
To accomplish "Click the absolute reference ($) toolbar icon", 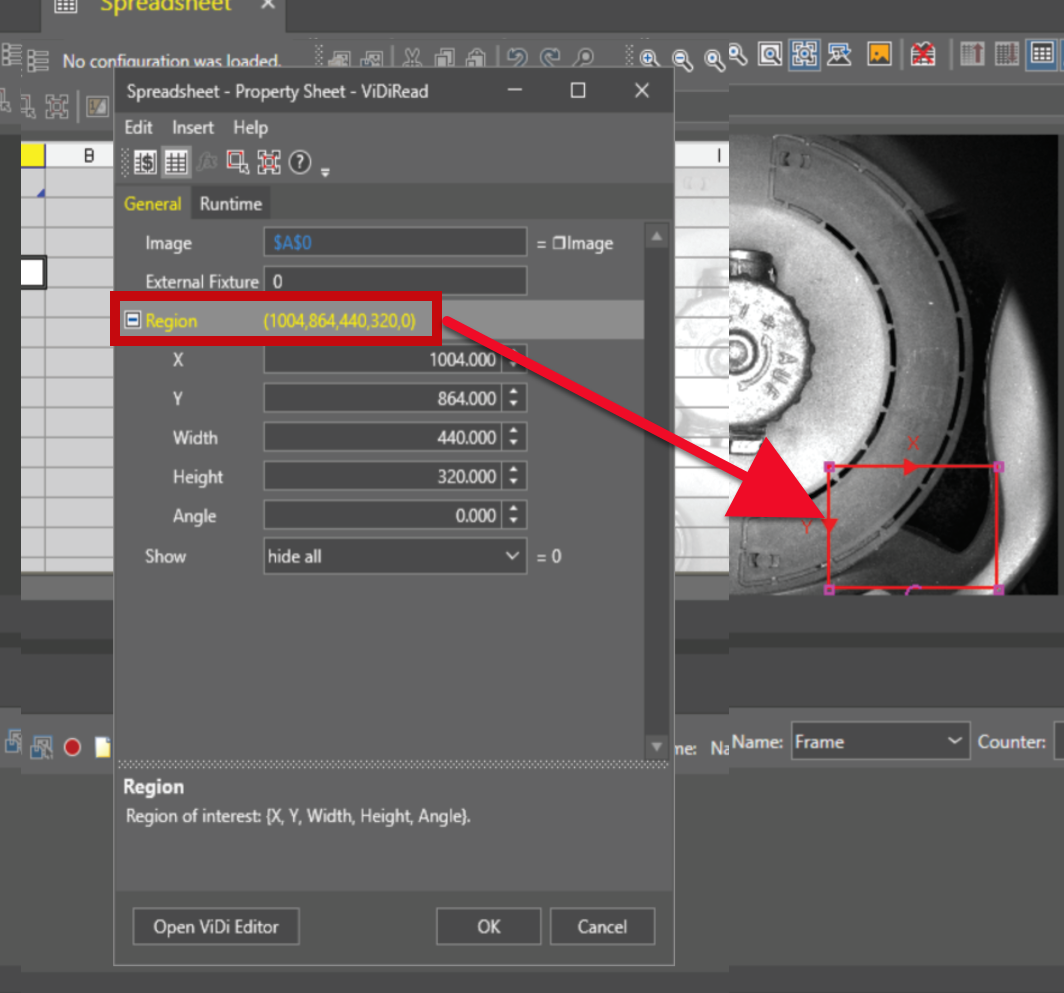I will [145, 162].
